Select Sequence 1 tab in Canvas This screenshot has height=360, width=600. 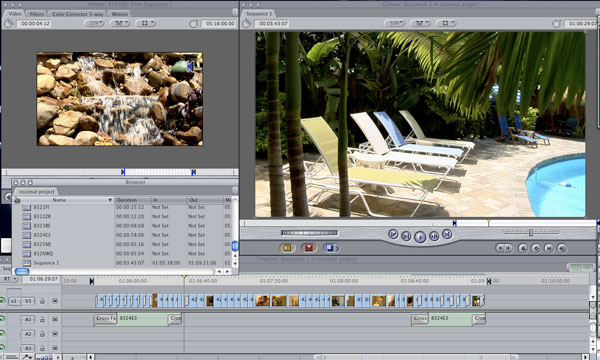(259, 14)
